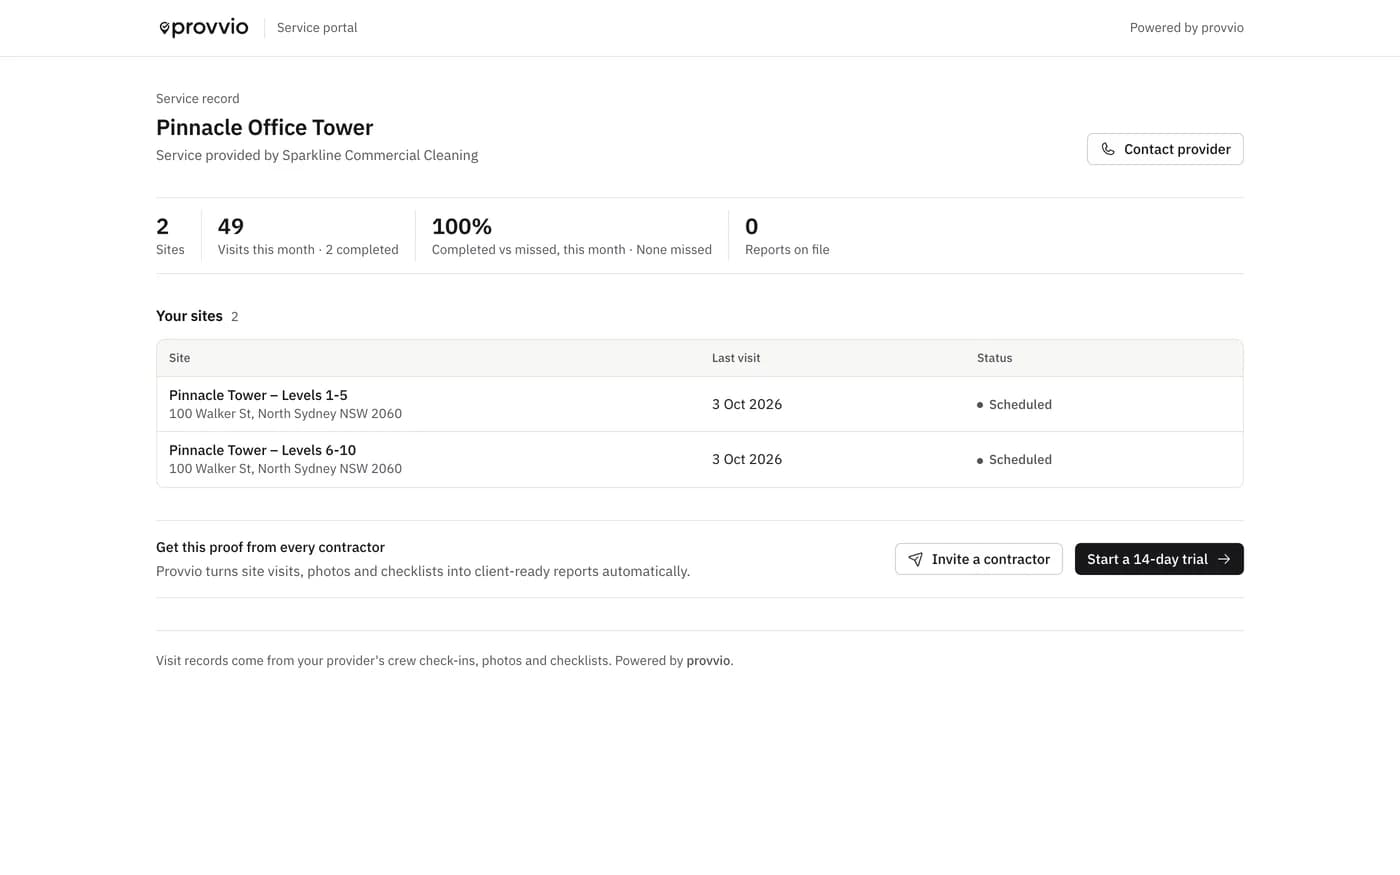1400x875 pixels.
Task: Click the '49' visits this month statistic
Action: 308,236
